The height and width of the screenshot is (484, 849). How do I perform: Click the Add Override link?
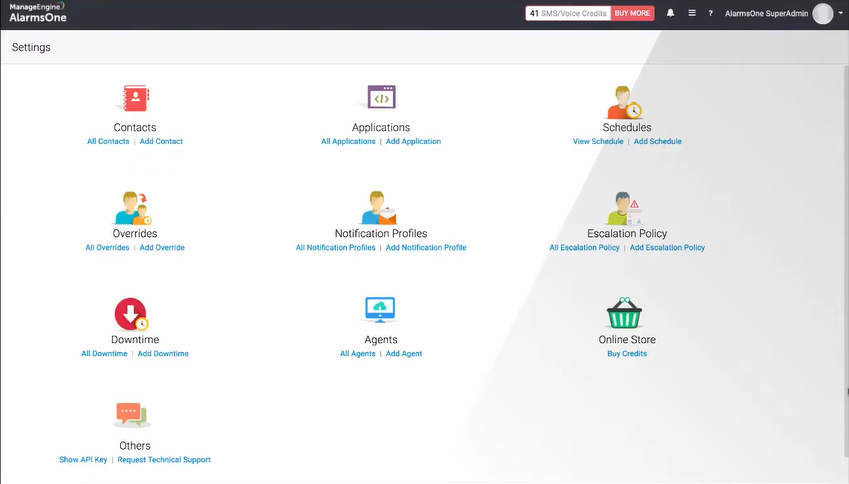tap(162, 247)
